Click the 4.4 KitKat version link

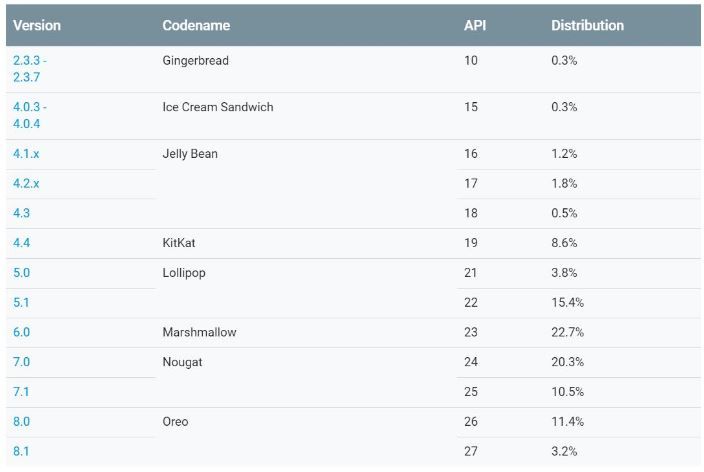coord(21,243)
